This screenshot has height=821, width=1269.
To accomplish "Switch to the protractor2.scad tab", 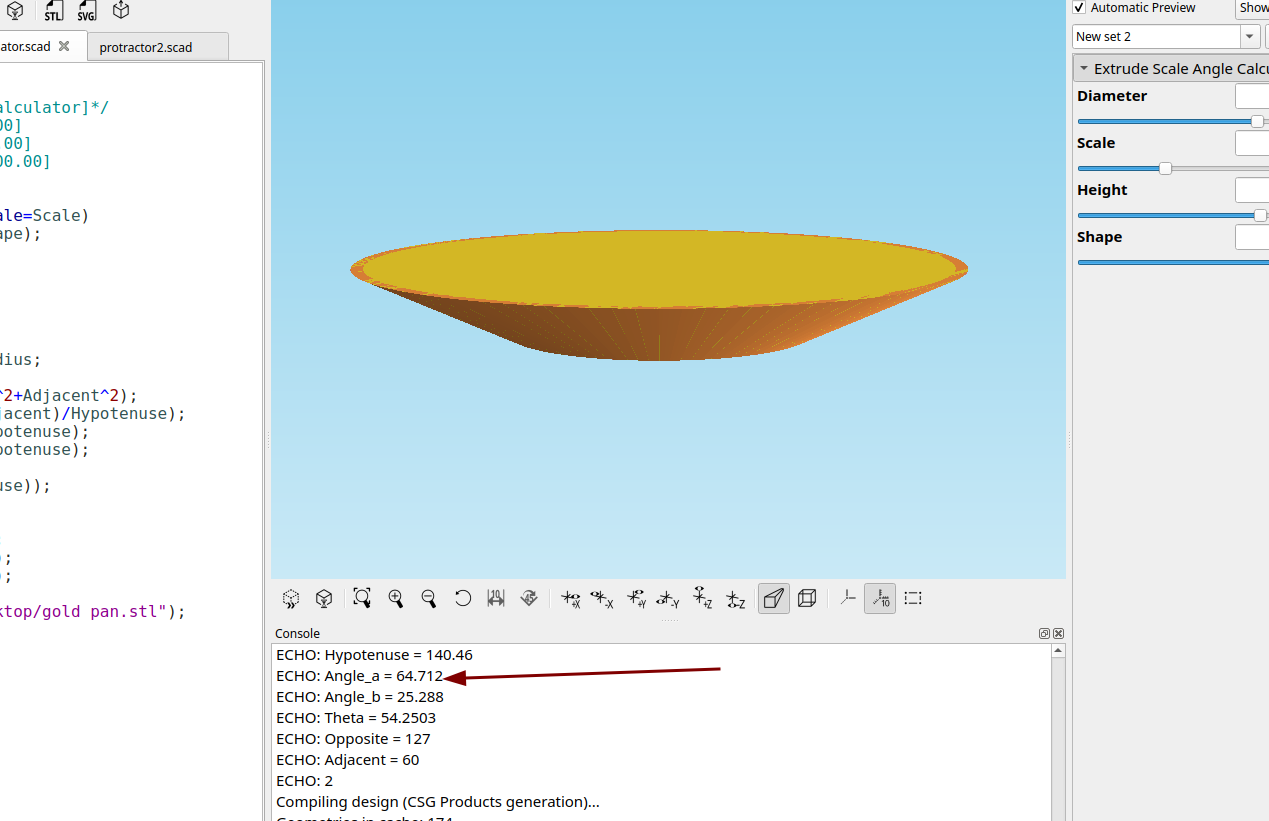I will coord(146,47).
